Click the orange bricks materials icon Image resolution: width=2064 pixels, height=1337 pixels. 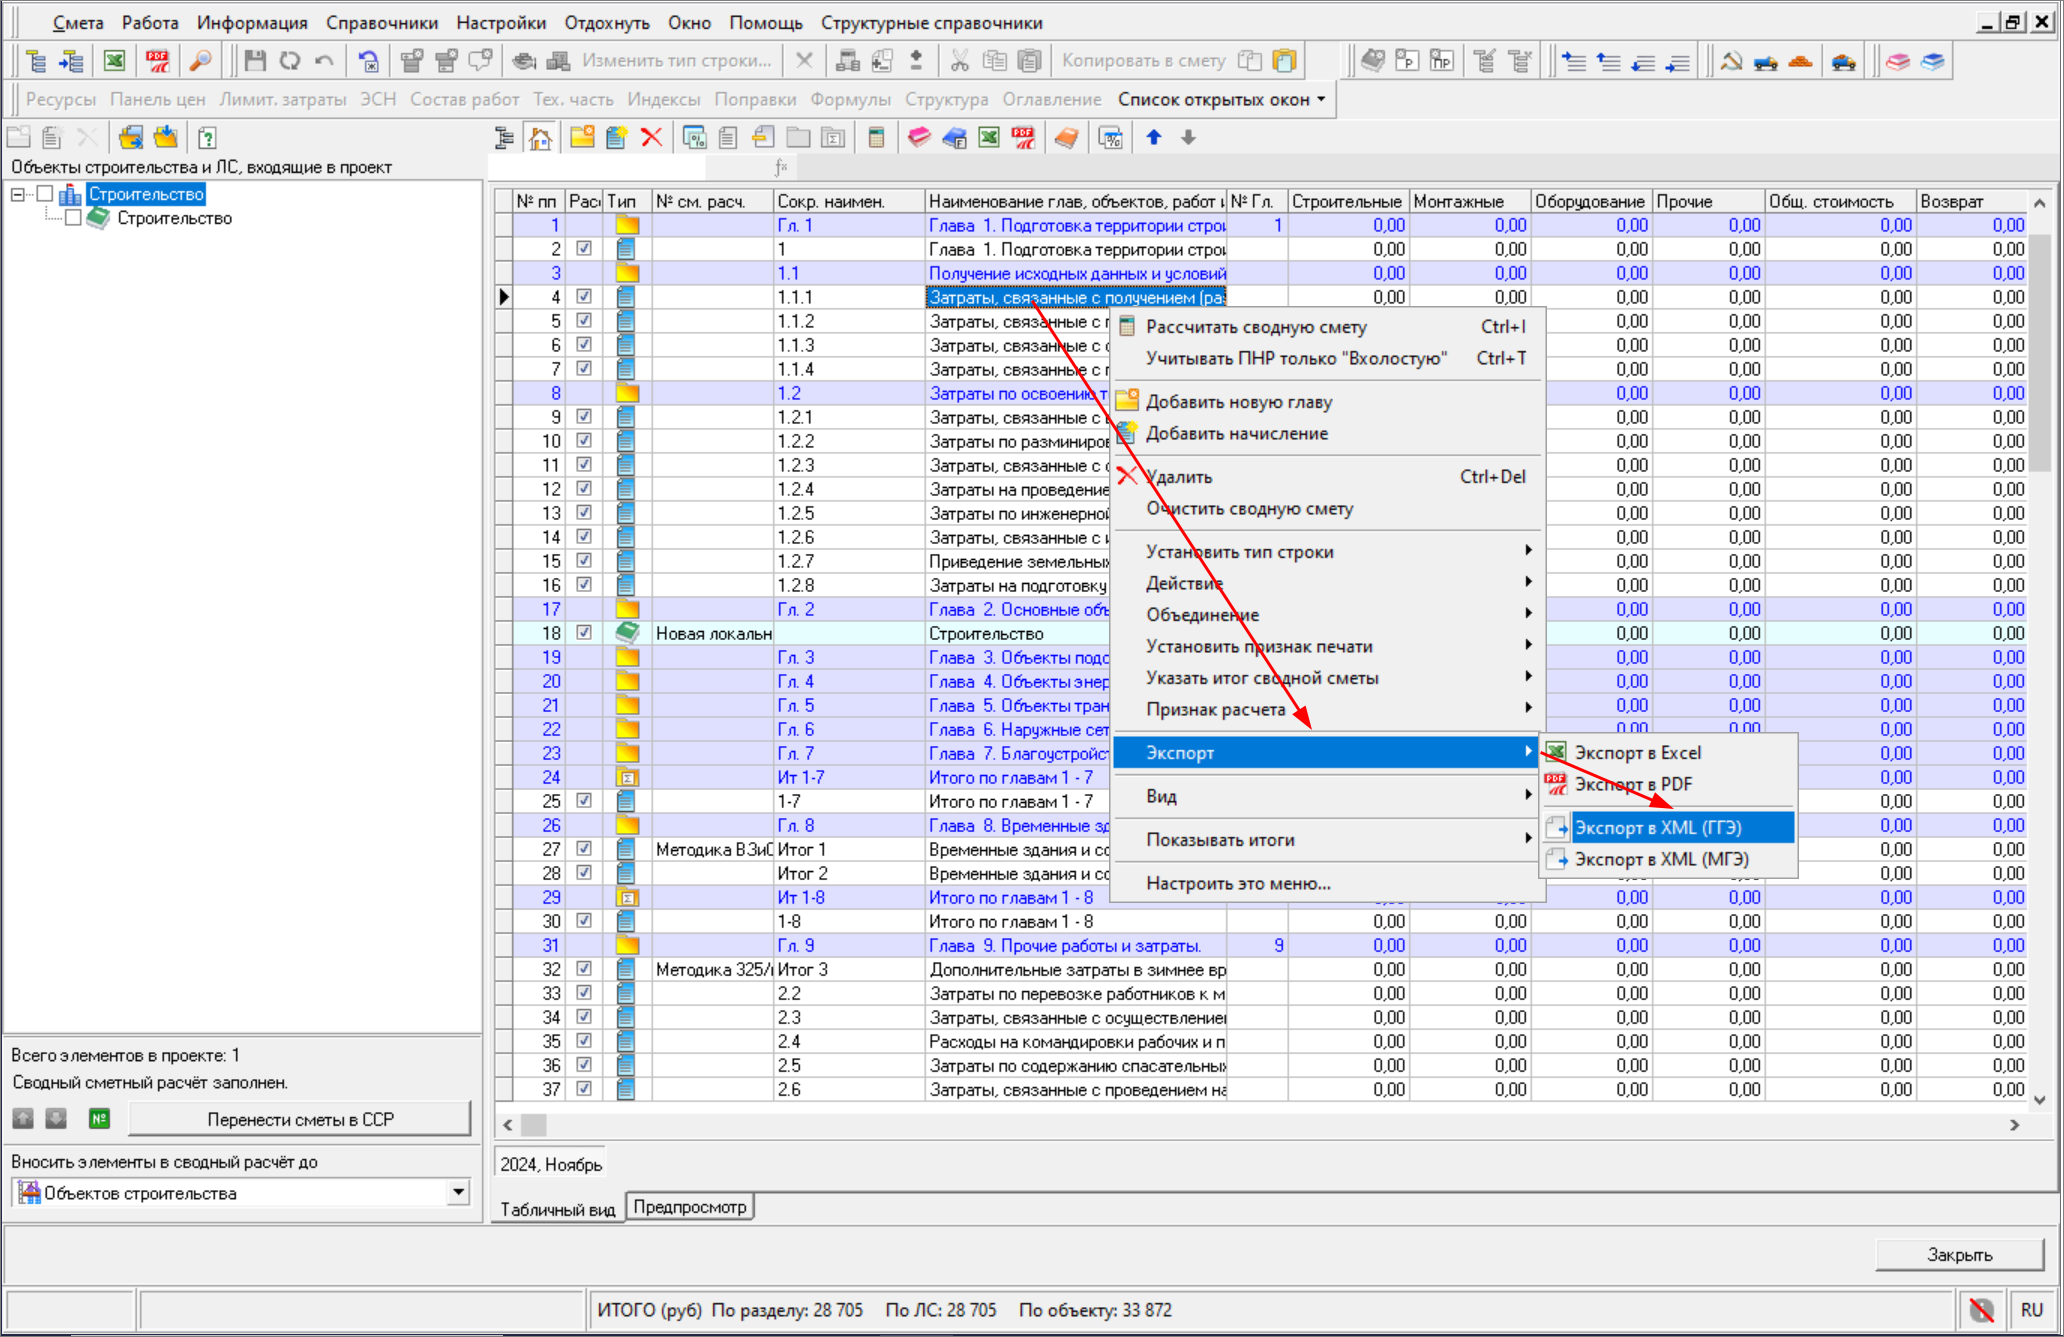1800,61
